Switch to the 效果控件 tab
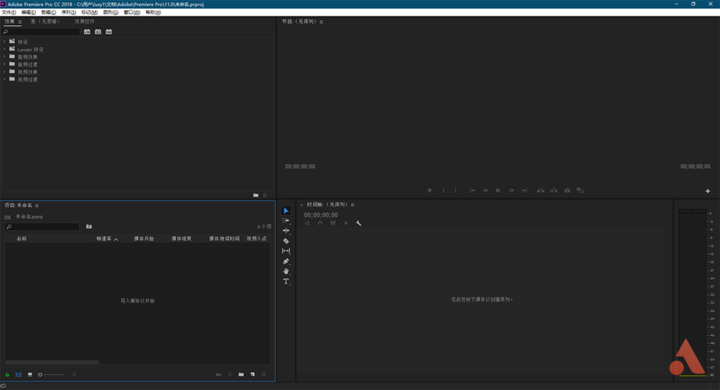 [x=84, y=22]
